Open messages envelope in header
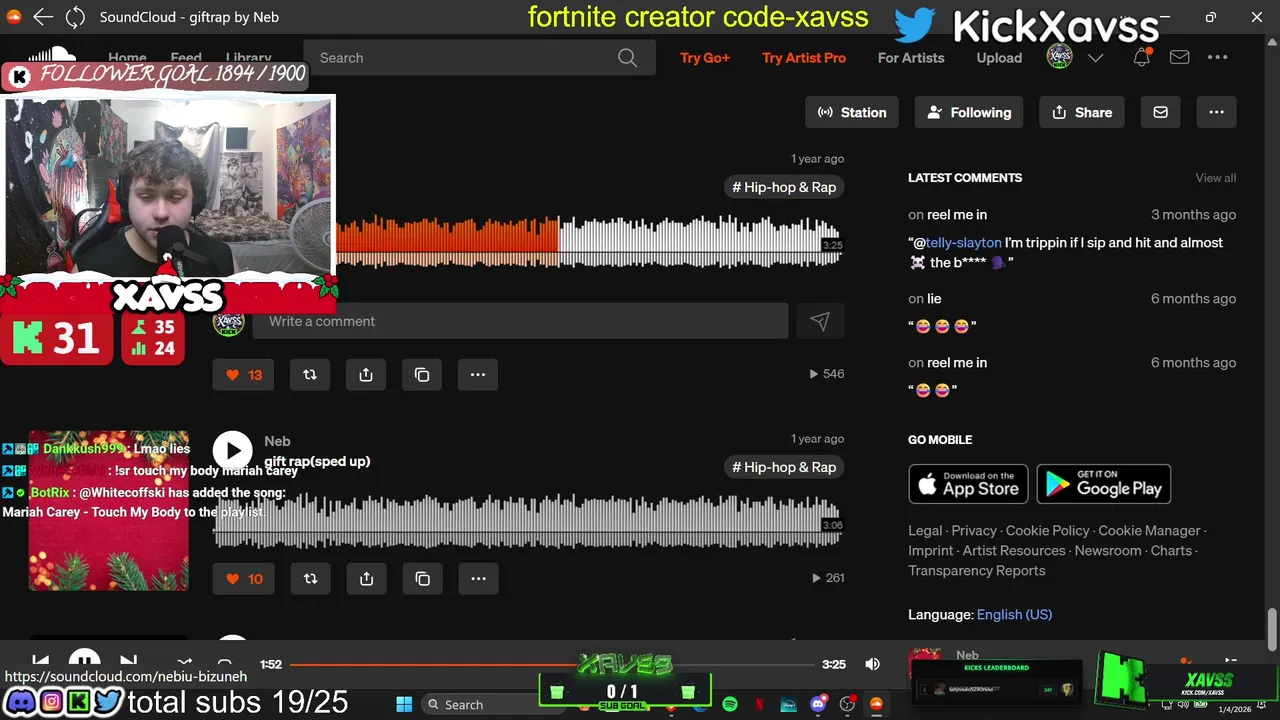The height and width of the screenshot is (720, 1280). [x=1180, y=57]
